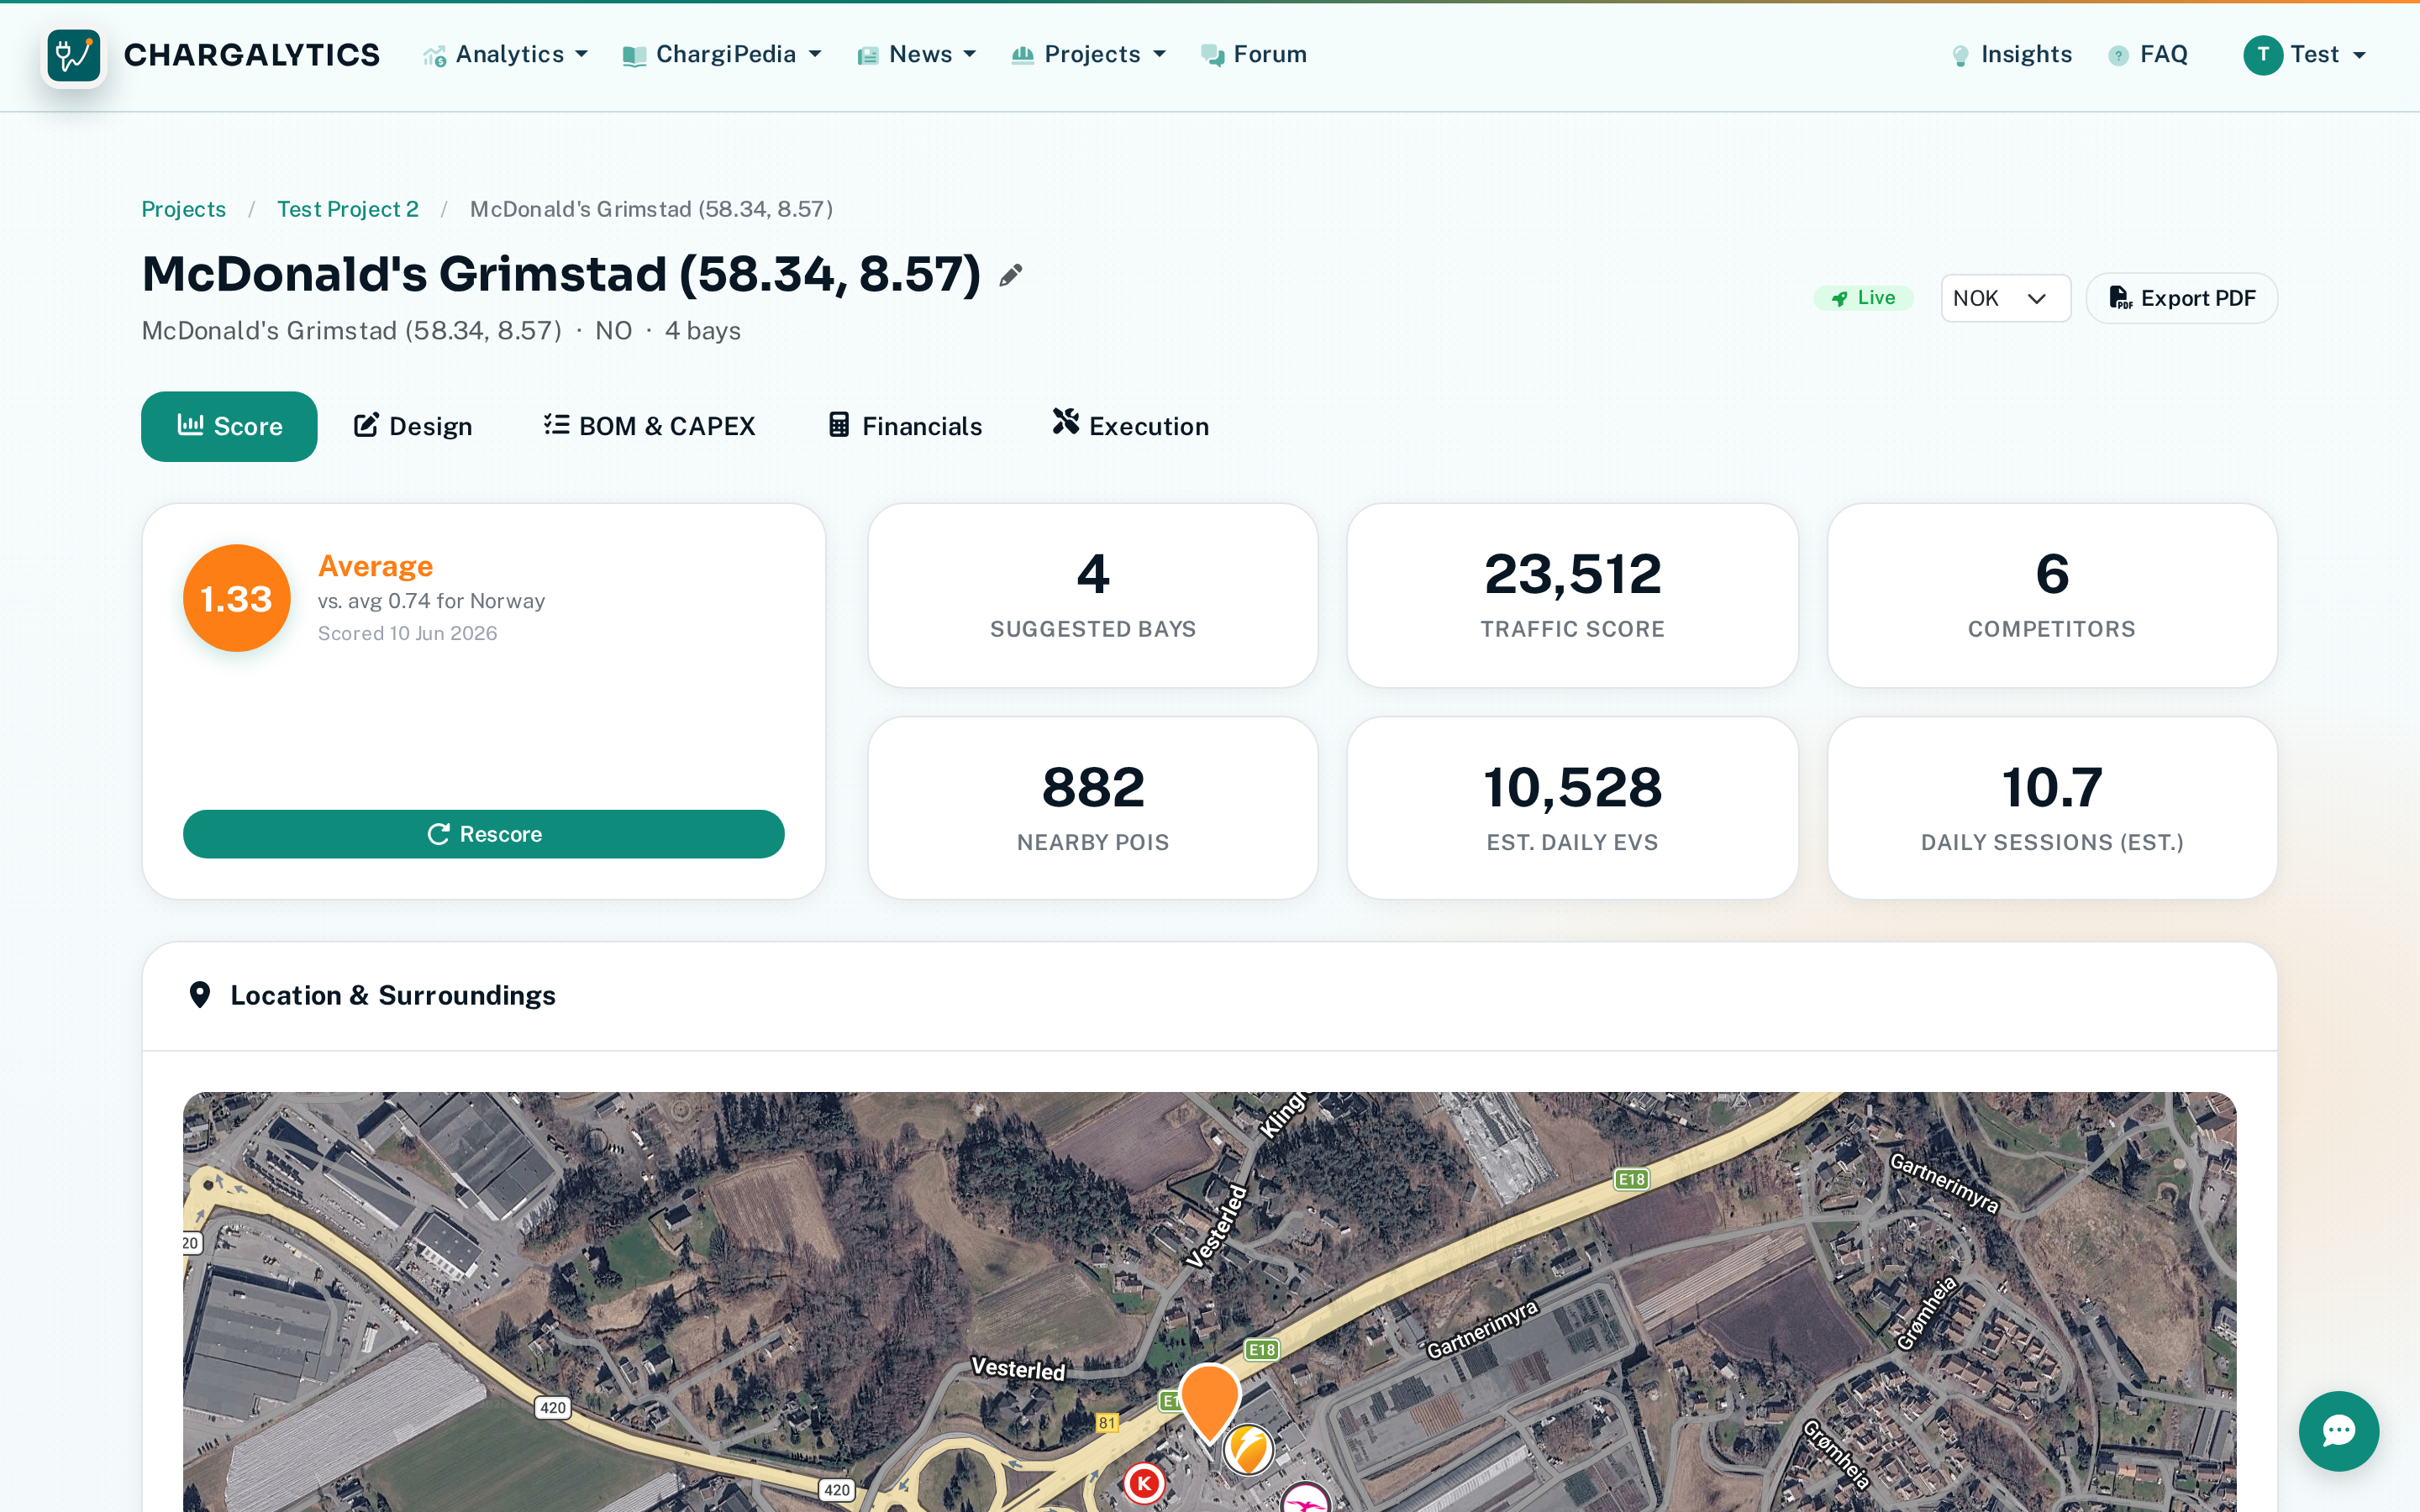Viewport: 2420px width, 1512px height.
Task: Click the lightbulb icon next to Insights
Action: 1960,56
